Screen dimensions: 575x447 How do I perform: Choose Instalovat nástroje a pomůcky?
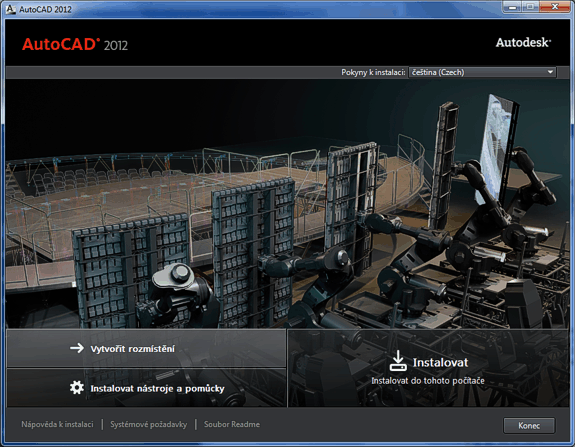coord(146,388)
